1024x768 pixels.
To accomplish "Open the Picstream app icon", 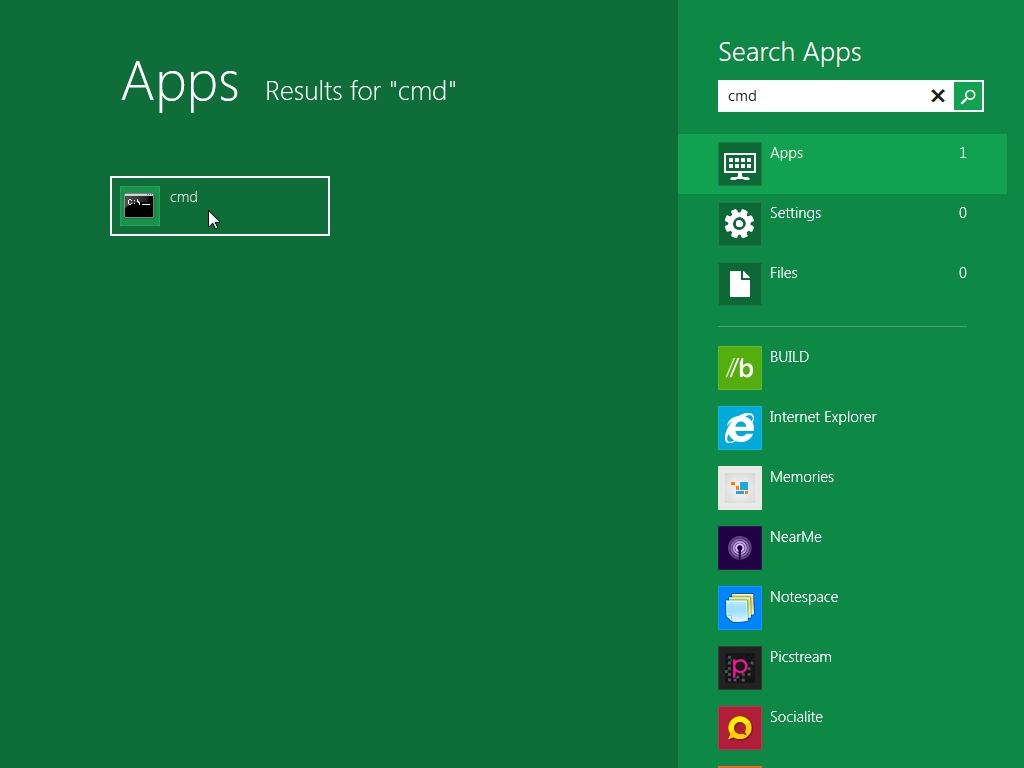I will [x=740, y=668].
